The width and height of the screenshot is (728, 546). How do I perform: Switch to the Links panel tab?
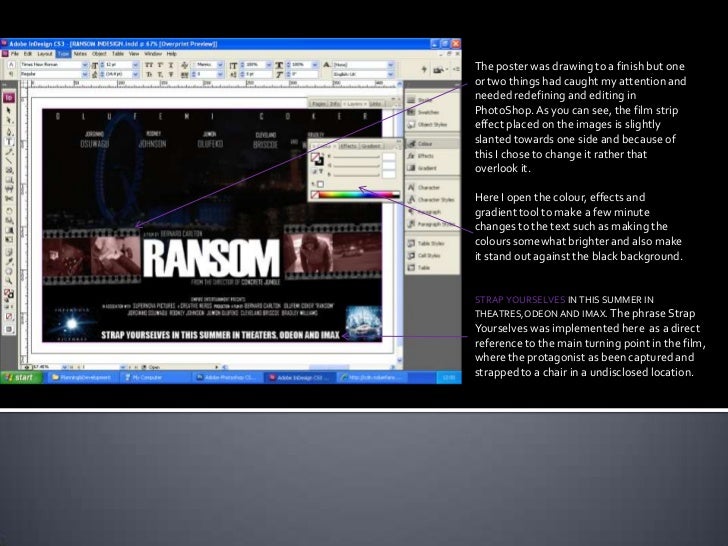(x=376, y=104)
